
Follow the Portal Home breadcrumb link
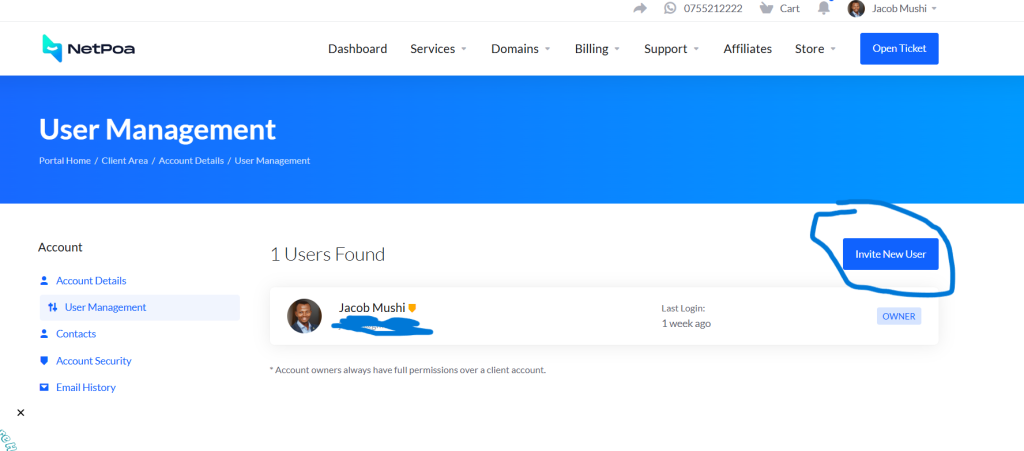click(x=65, y=161)
